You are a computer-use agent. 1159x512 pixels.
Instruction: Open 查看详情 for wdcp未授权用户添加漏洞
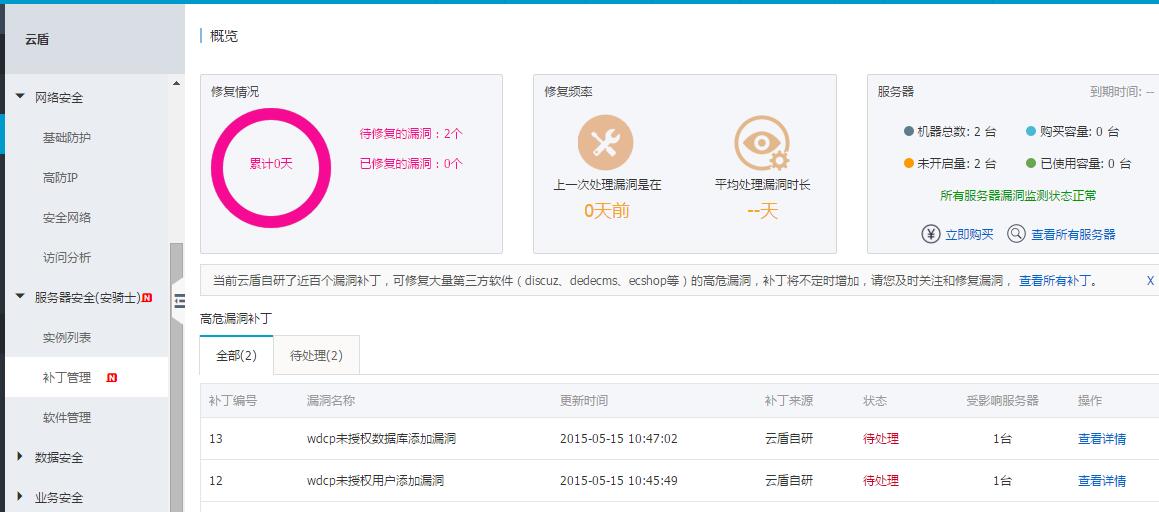pos(1101,481)
